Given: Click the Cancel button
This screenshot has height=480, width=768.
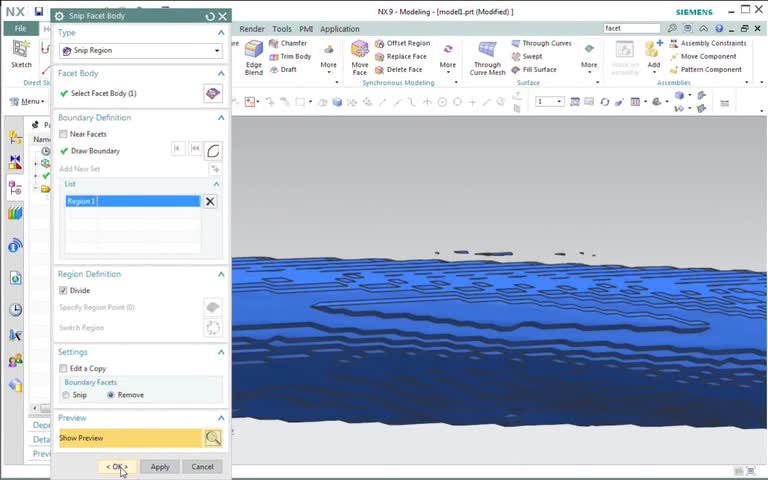Looking at the screenshot, I should 202,467.
